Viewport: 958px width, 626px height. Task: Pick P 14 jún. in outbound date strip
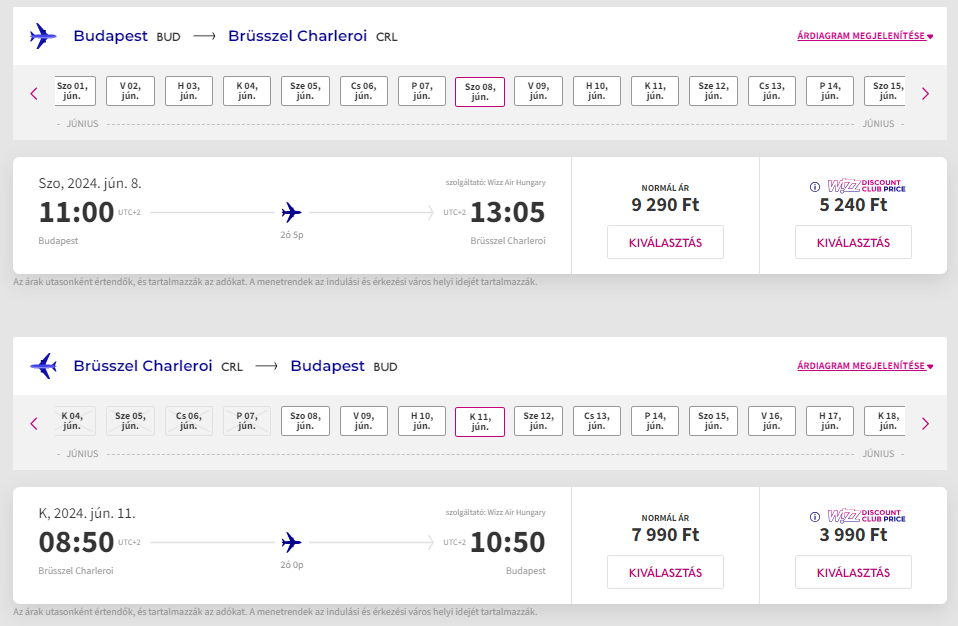pos(830,91)
